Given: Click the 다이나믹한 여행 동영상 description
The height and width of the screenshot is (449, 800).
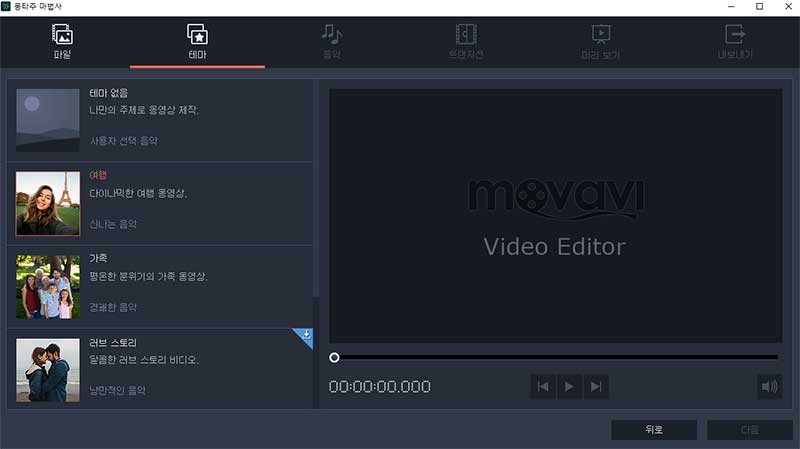Looking at the screenshot, I should pyautogui.click(x=138, y=193).
